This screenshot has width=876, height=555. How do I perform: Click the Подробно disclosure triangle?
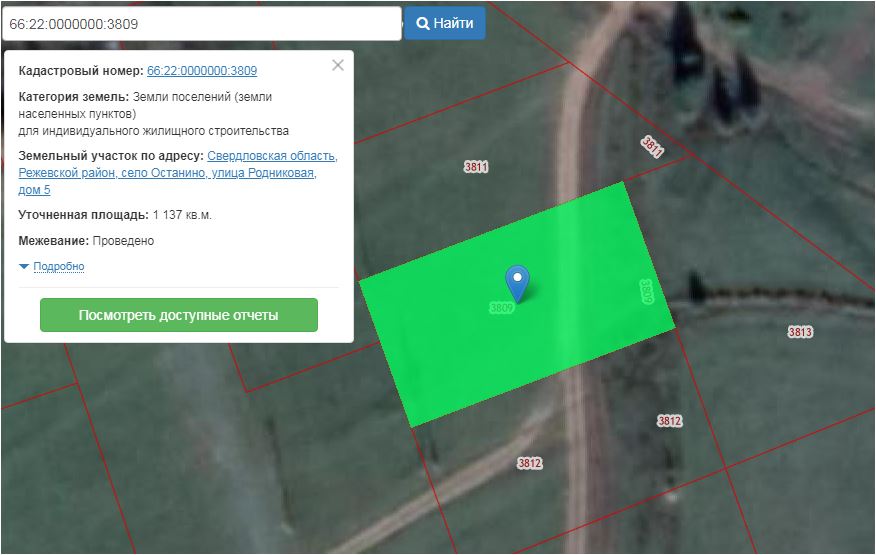point(24,267)
